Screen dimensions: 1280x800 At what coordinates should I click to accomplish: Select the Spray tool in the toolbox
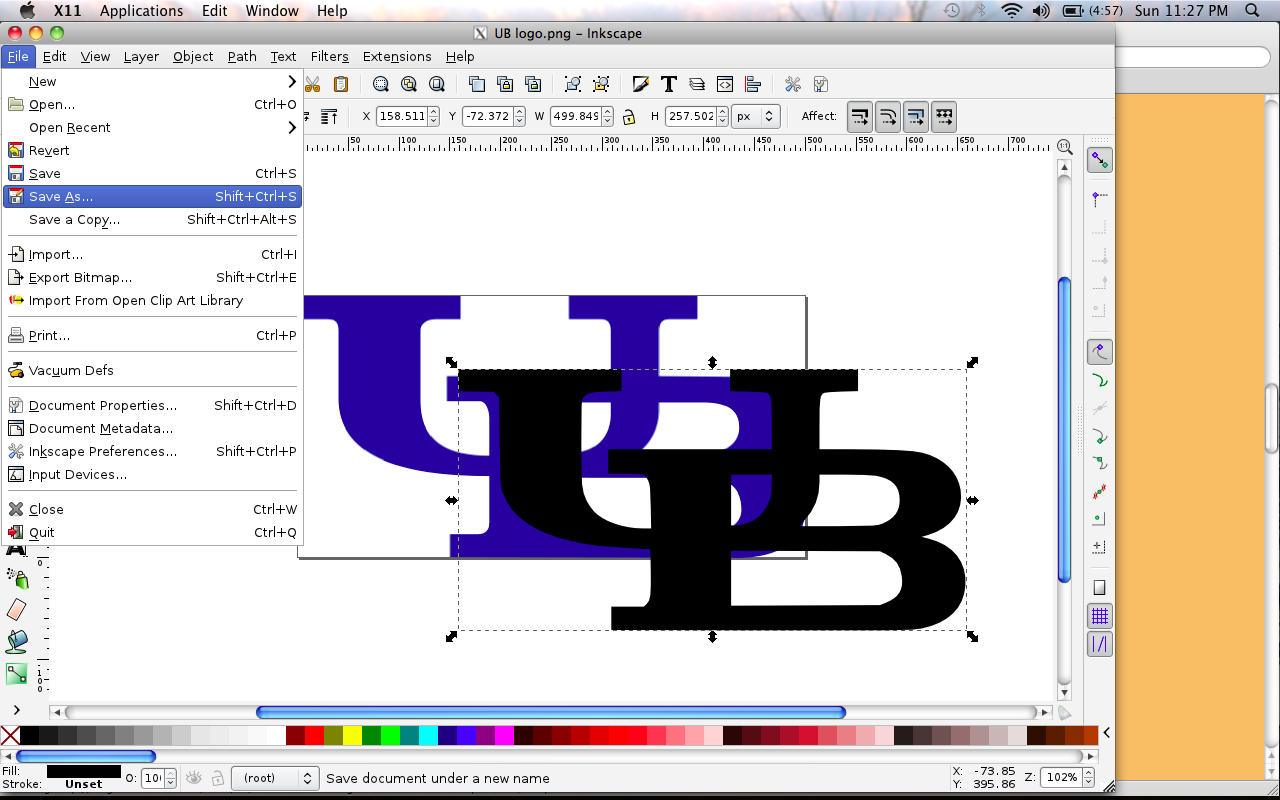tap(17, 577)
